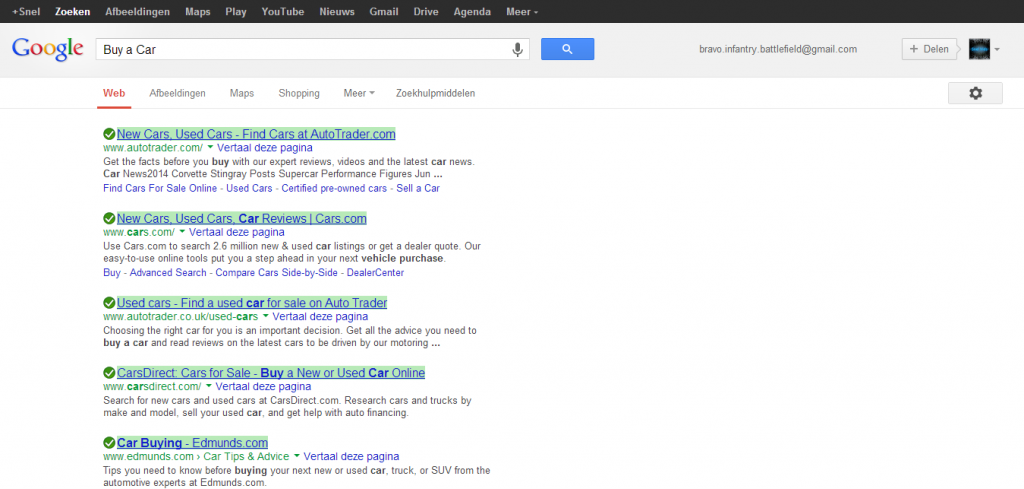Switch to Maps search tab
This screenshot has width=1024, height=489.
click(x=242, y=93)
